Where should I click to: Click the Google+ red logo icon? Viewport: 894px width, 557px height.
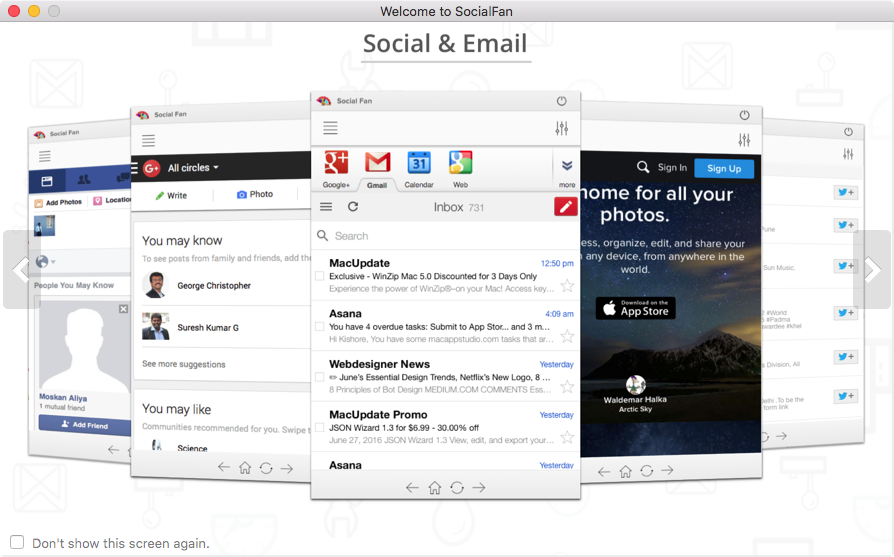coord(151,168)
